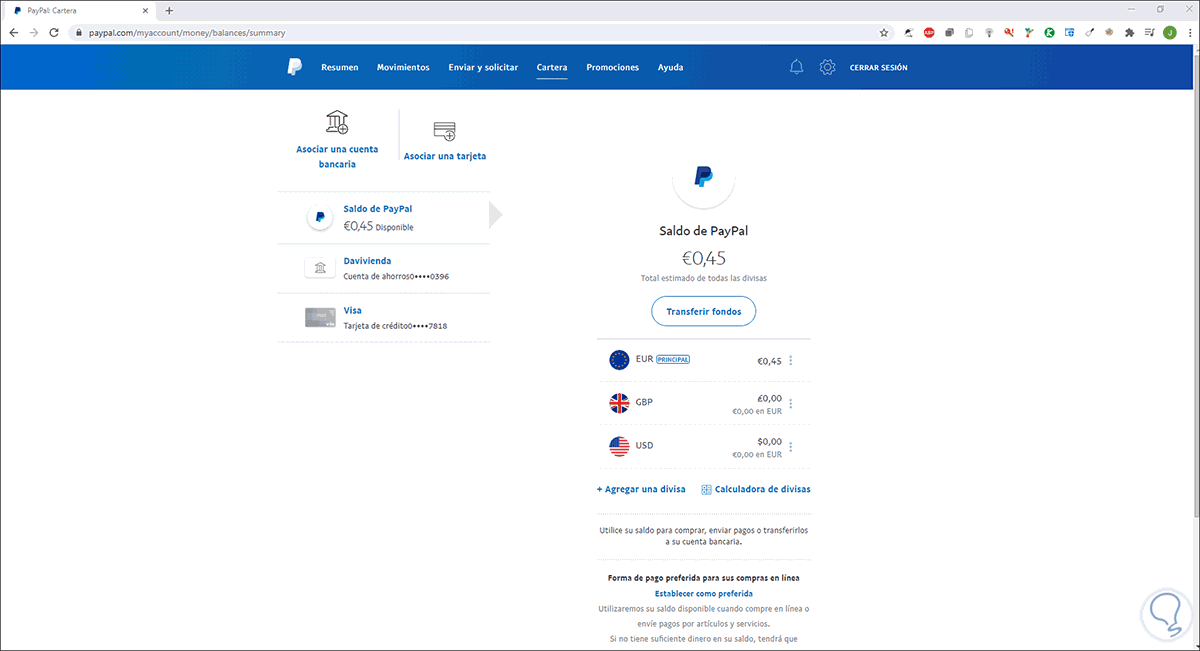Open the Ayuda menu
The width and height of the screenshot is (1200, 651).
[671, 68]
